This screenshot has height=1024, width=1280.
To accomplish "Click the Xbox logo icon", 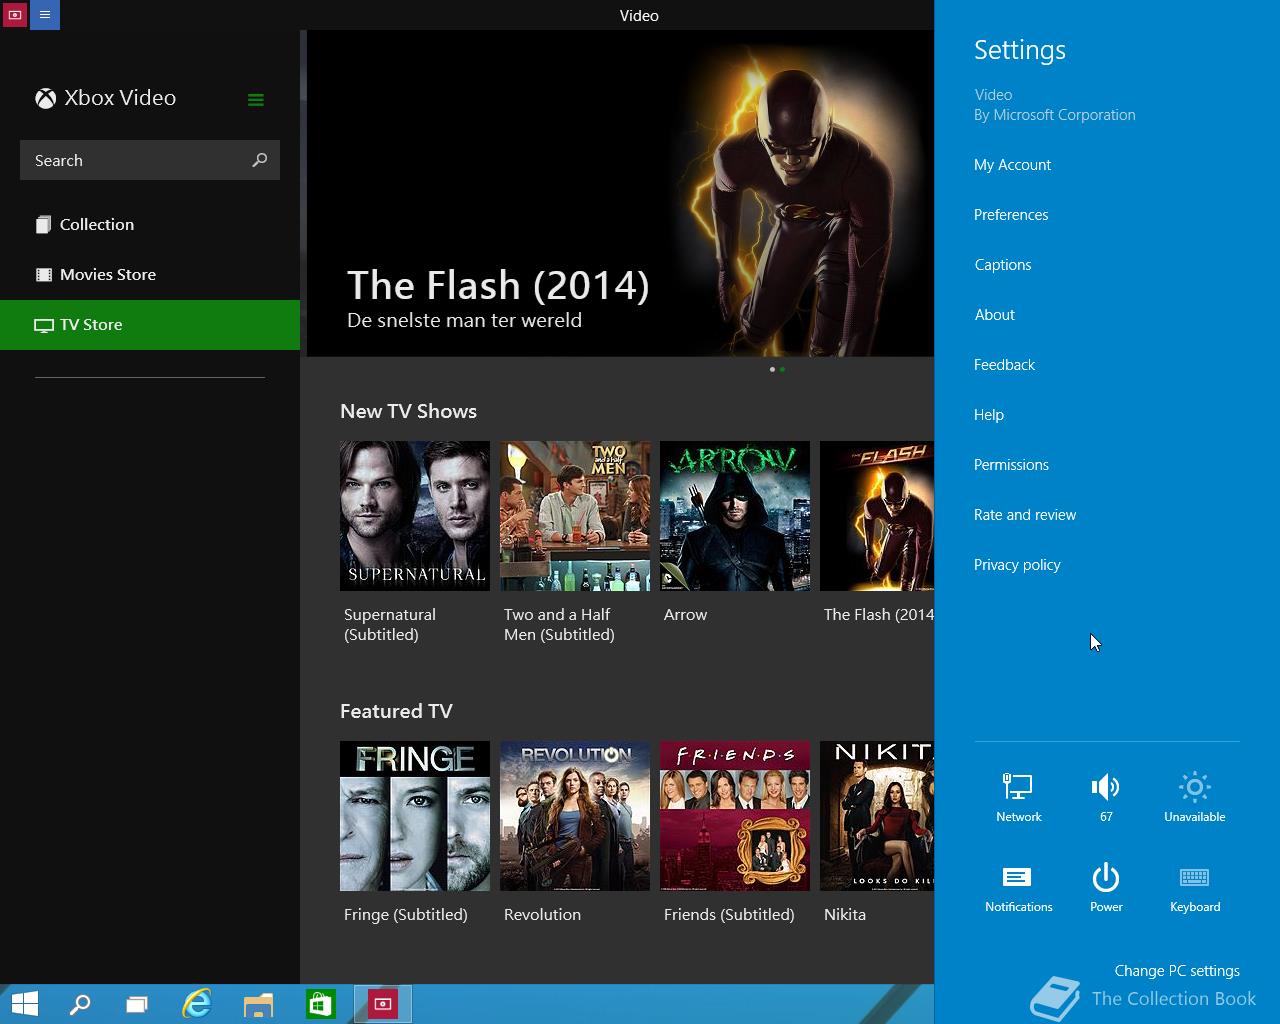I will [x=45, y=98].
